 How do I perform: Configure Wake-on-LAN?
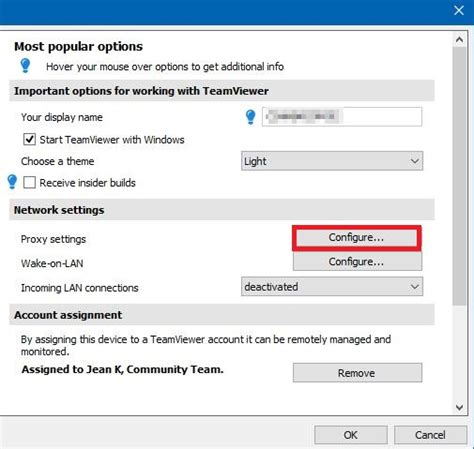pyautogui.click(x=357, y=261)
